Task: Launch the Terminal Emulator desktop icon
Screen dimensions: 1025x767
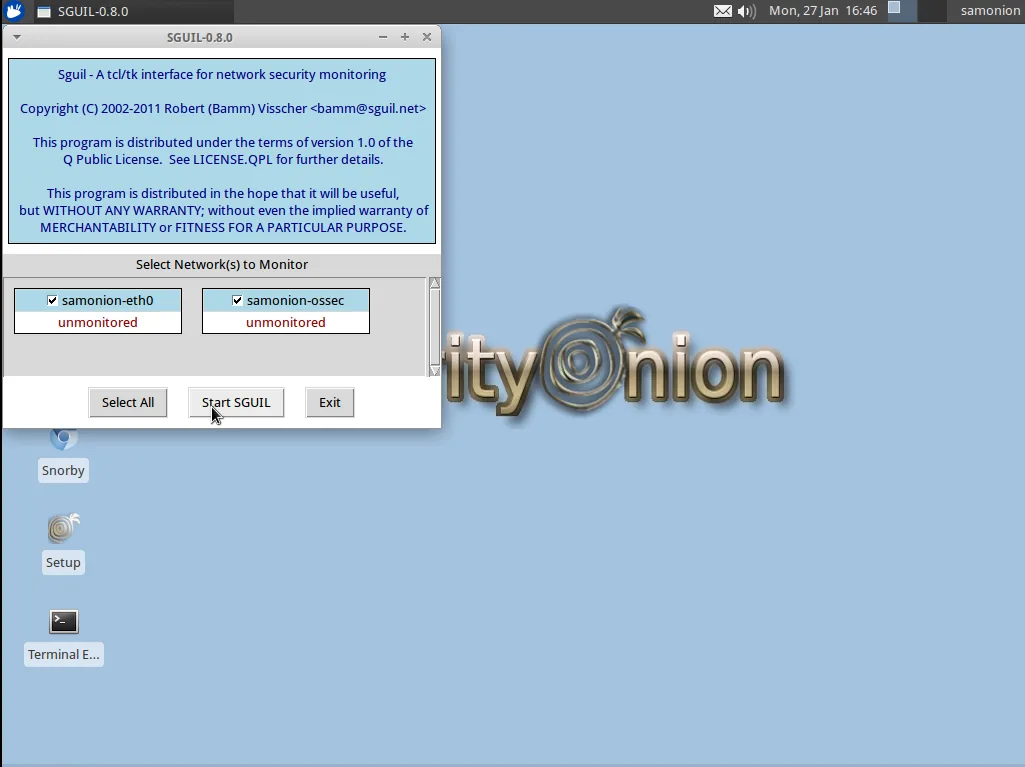Action: (63, 638)
